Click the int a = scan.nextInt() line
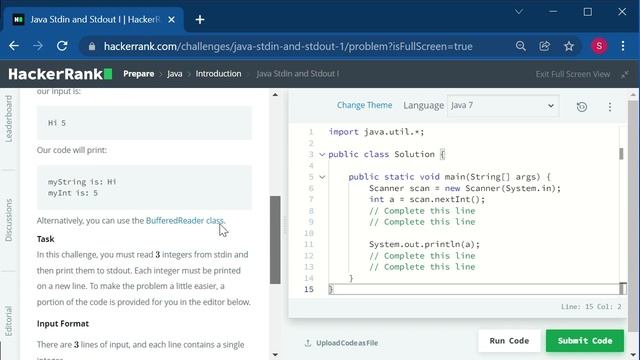Viewport: 640px width, 360px height. pos(427,199)
